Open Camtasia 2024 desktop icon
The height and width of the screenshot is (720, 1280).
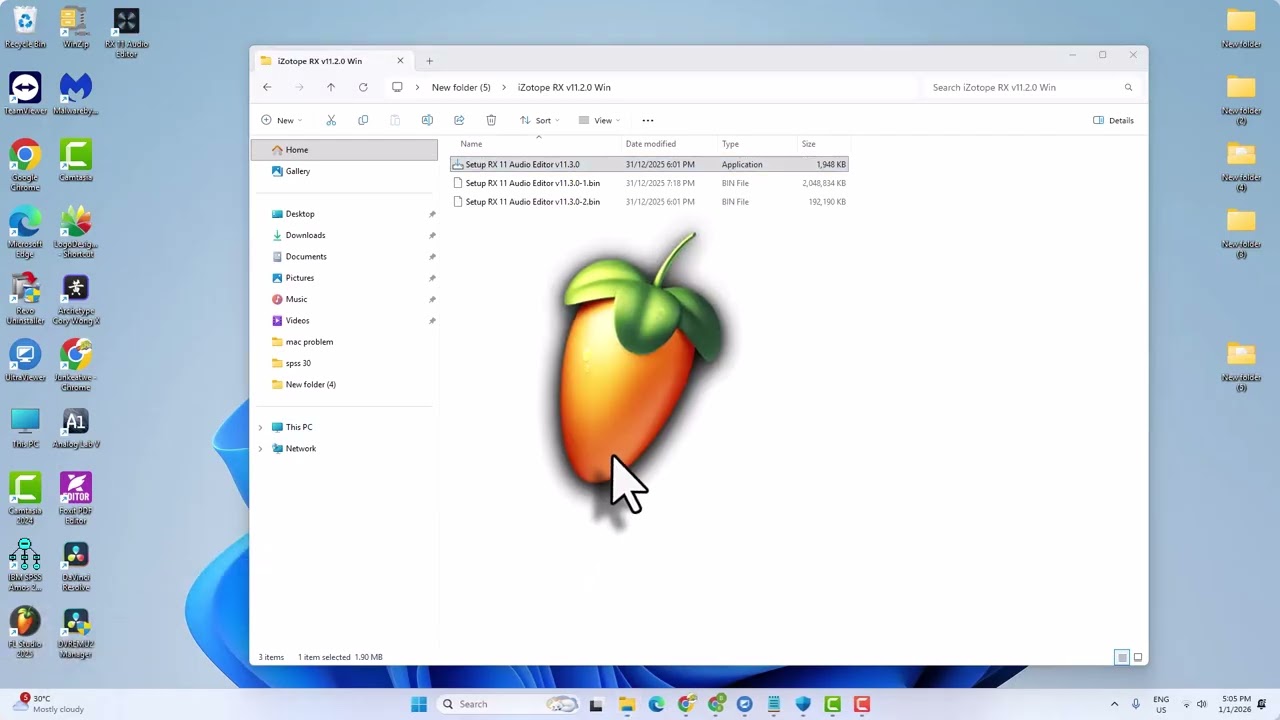(25, 498)
